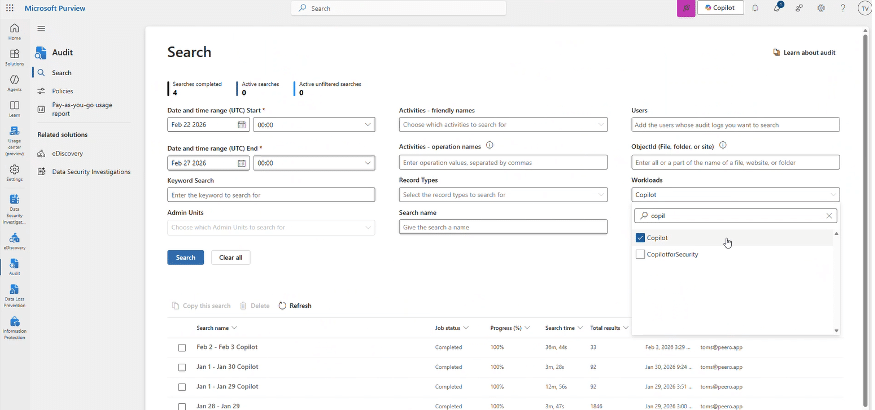Open Data Loss Prevention from left rail

(14, 291)
